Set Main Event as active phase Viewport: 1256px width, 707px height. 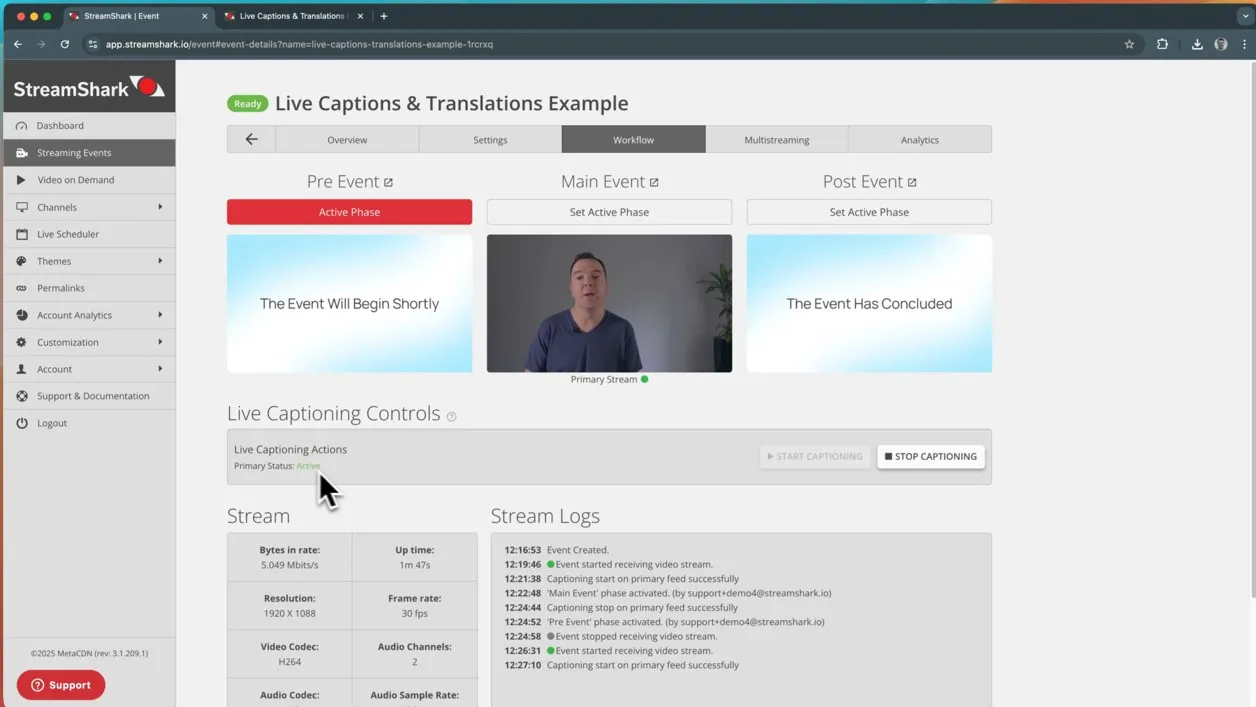coord(609,212)
